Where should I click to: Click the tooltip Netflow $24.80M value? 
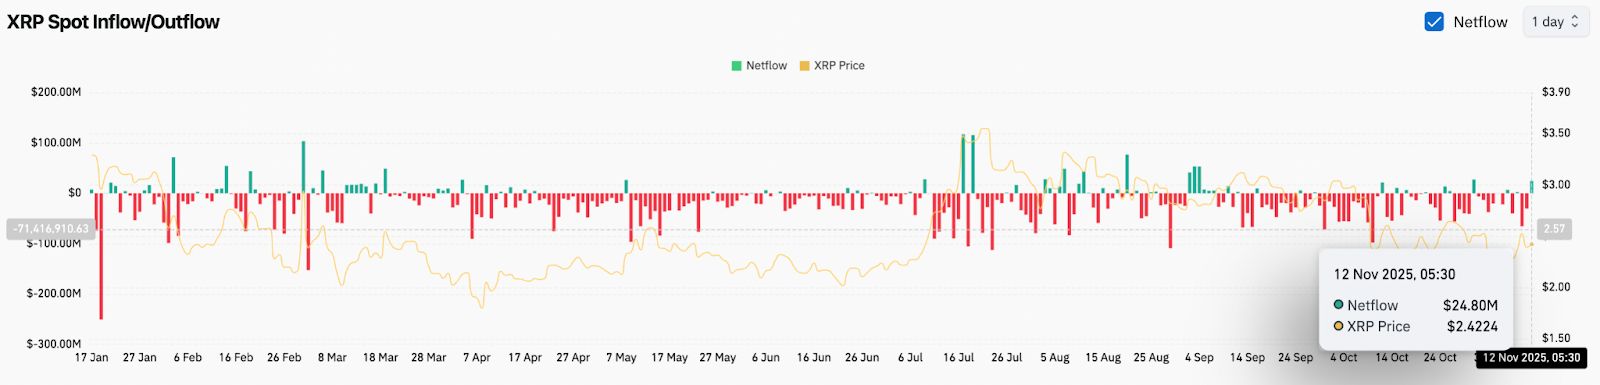1470,305
